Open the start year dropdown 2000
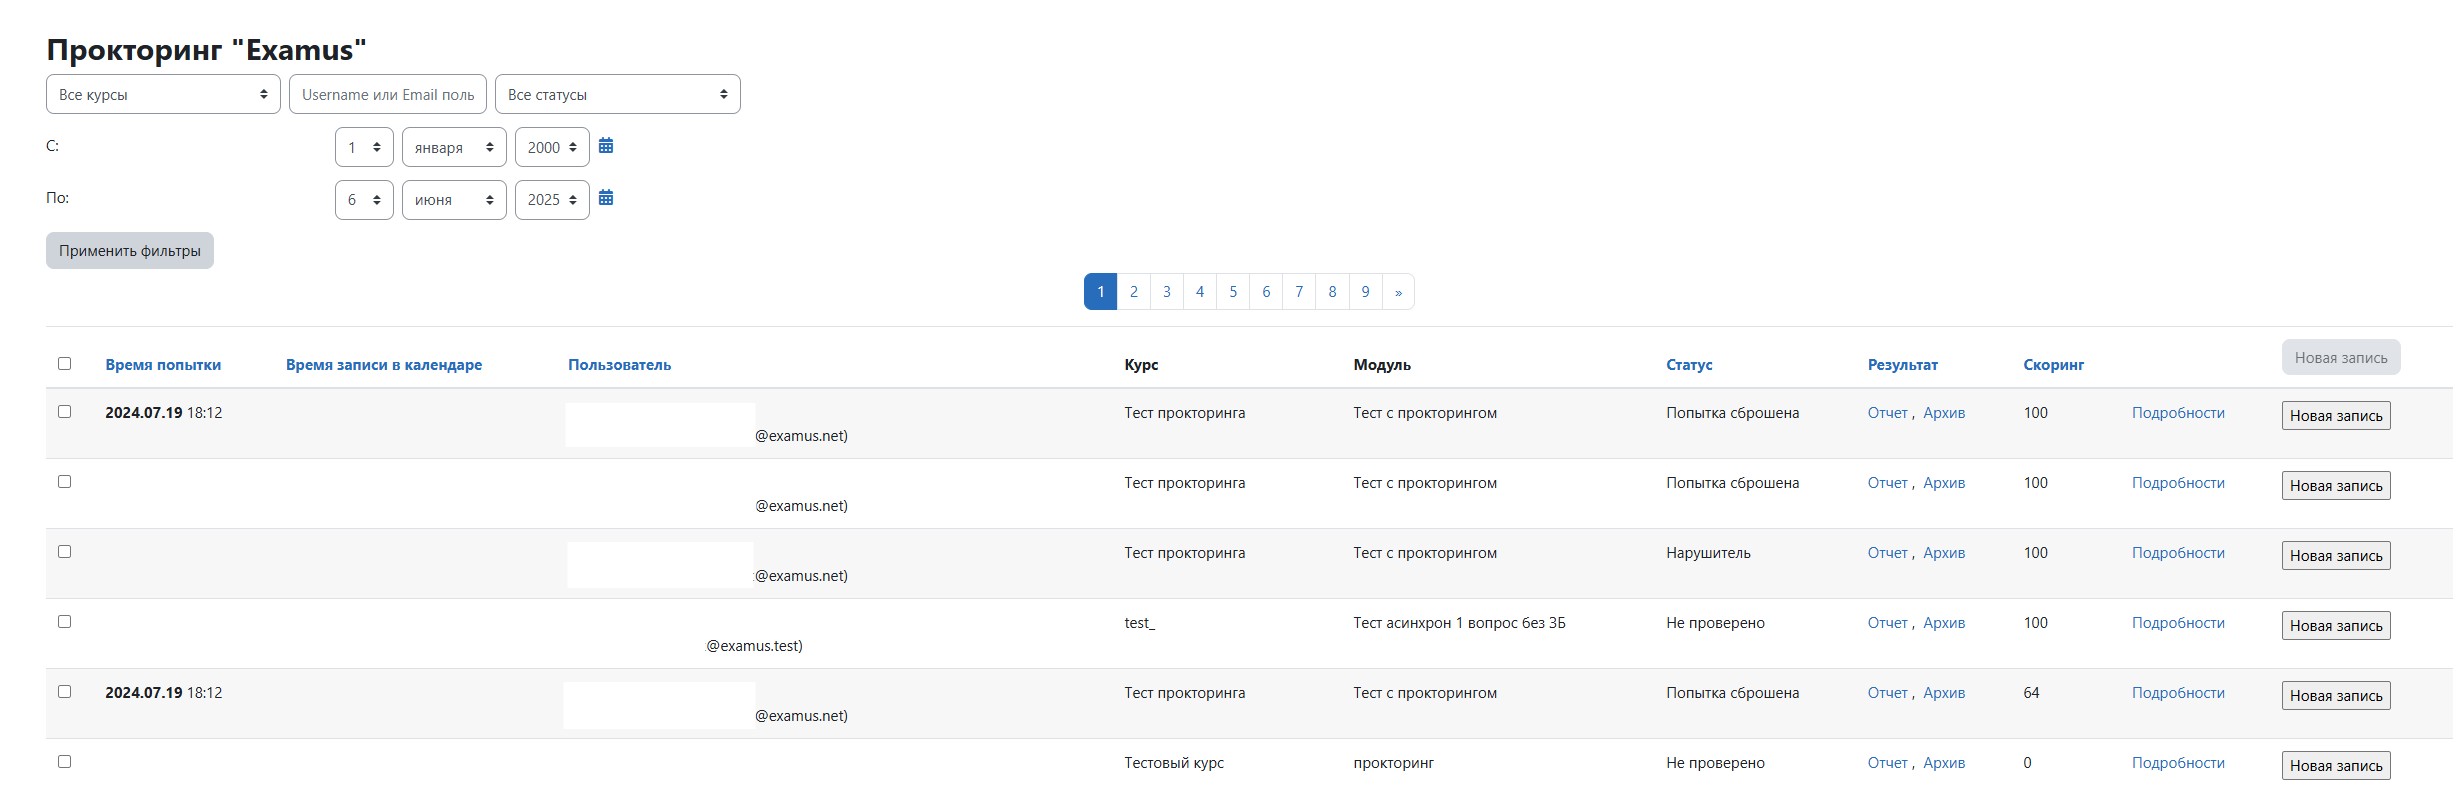Viewport: 2459px width, 806px height. tap(552, 147)
